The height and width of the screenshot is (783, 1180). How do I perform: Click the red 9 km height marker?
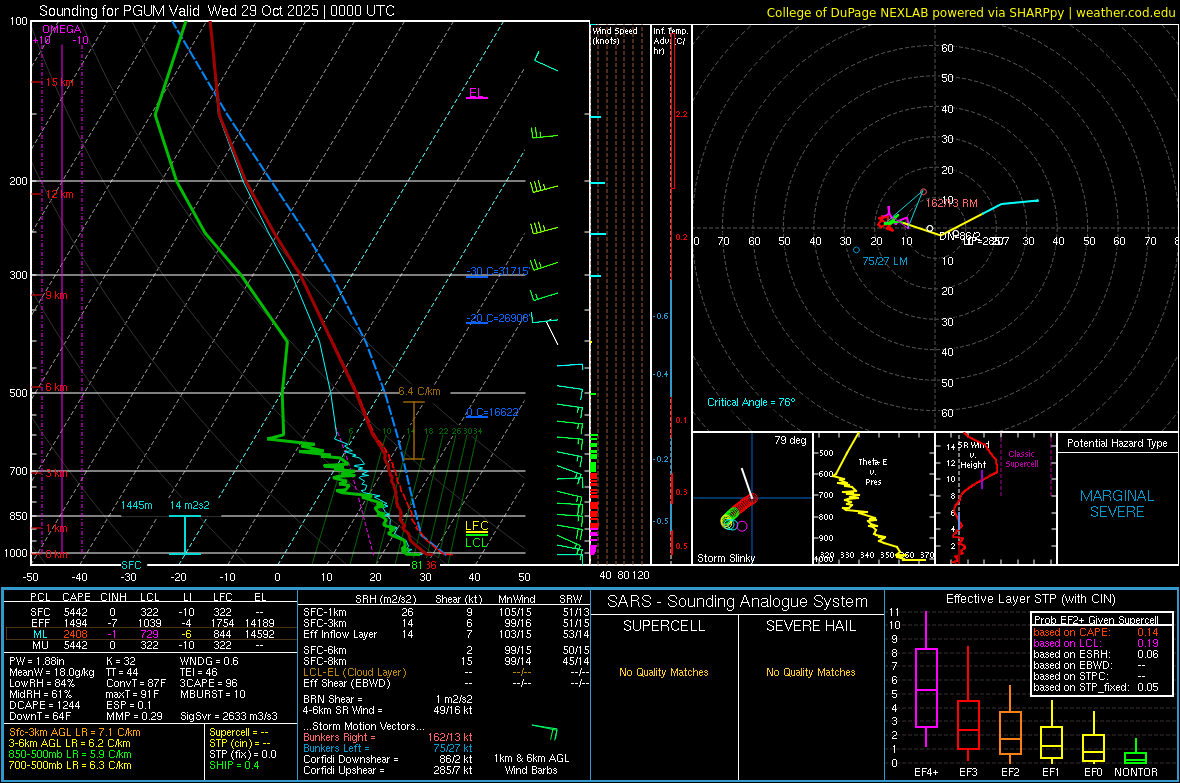(56, 295)
